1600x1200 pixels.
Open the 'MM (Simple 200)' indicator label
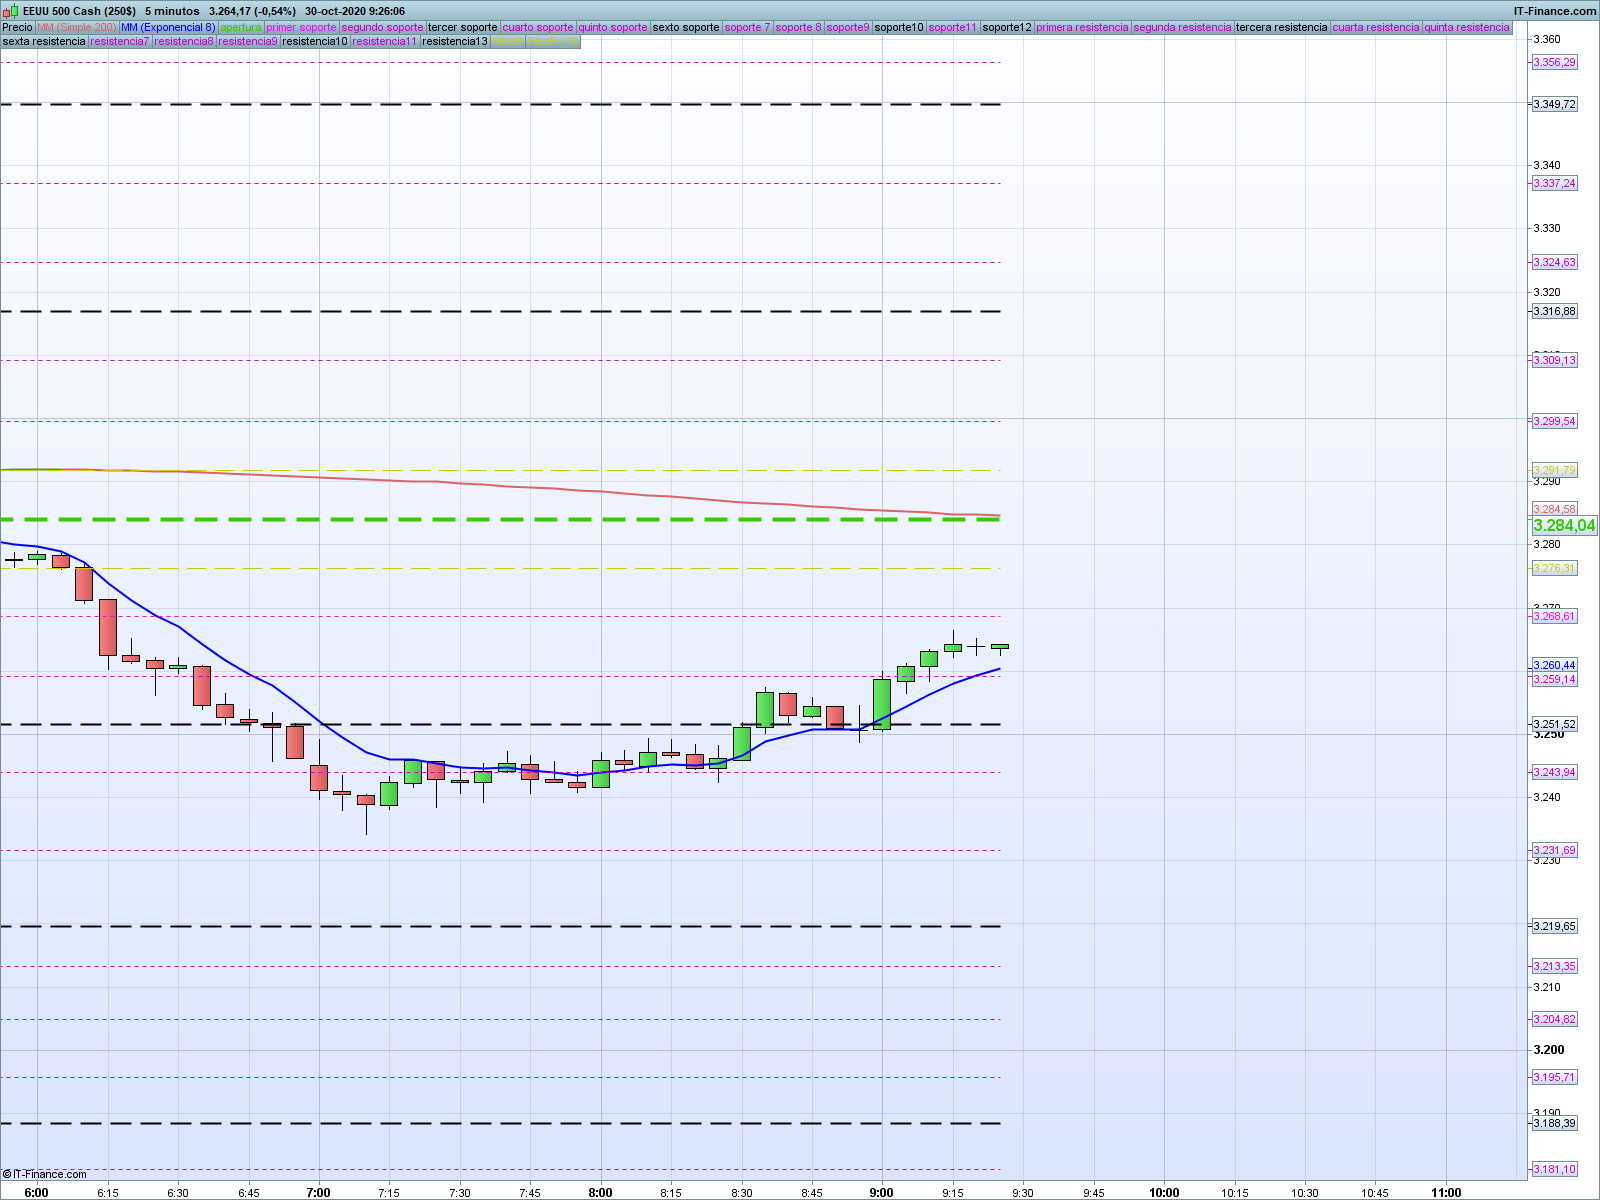coord(76,27)
